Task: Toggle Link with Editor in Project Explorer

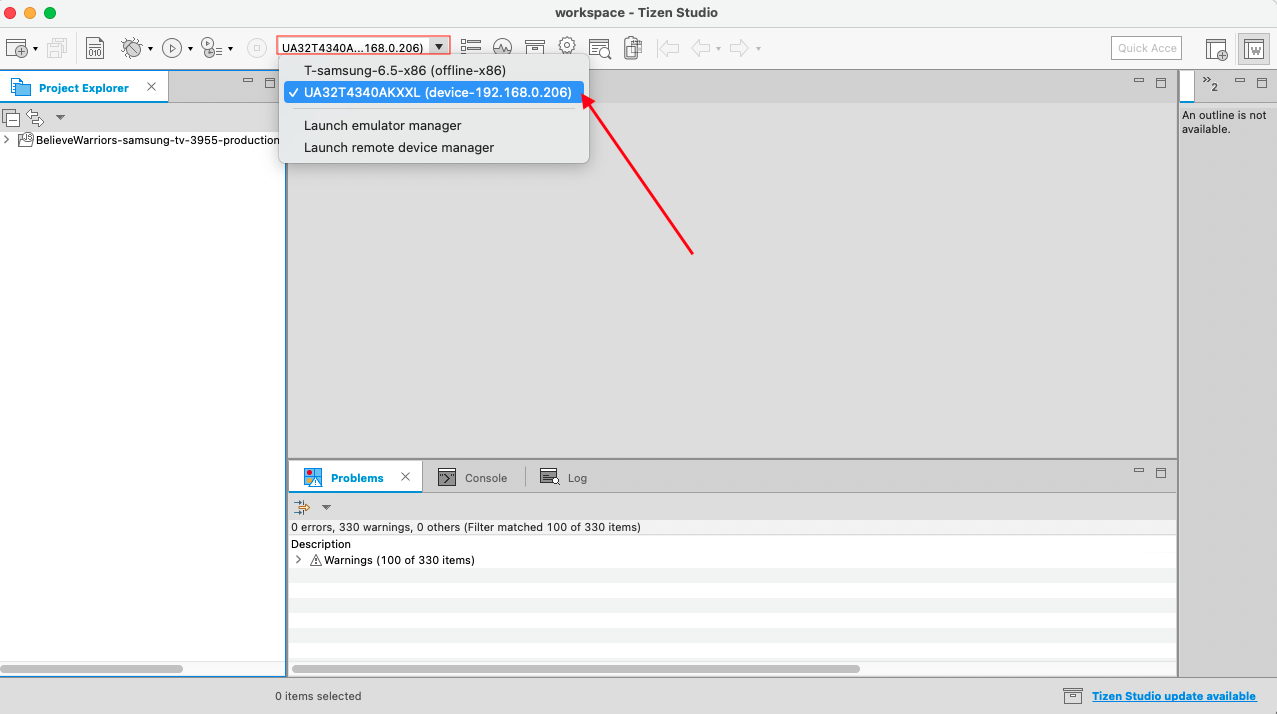Action: click(35, 117)
